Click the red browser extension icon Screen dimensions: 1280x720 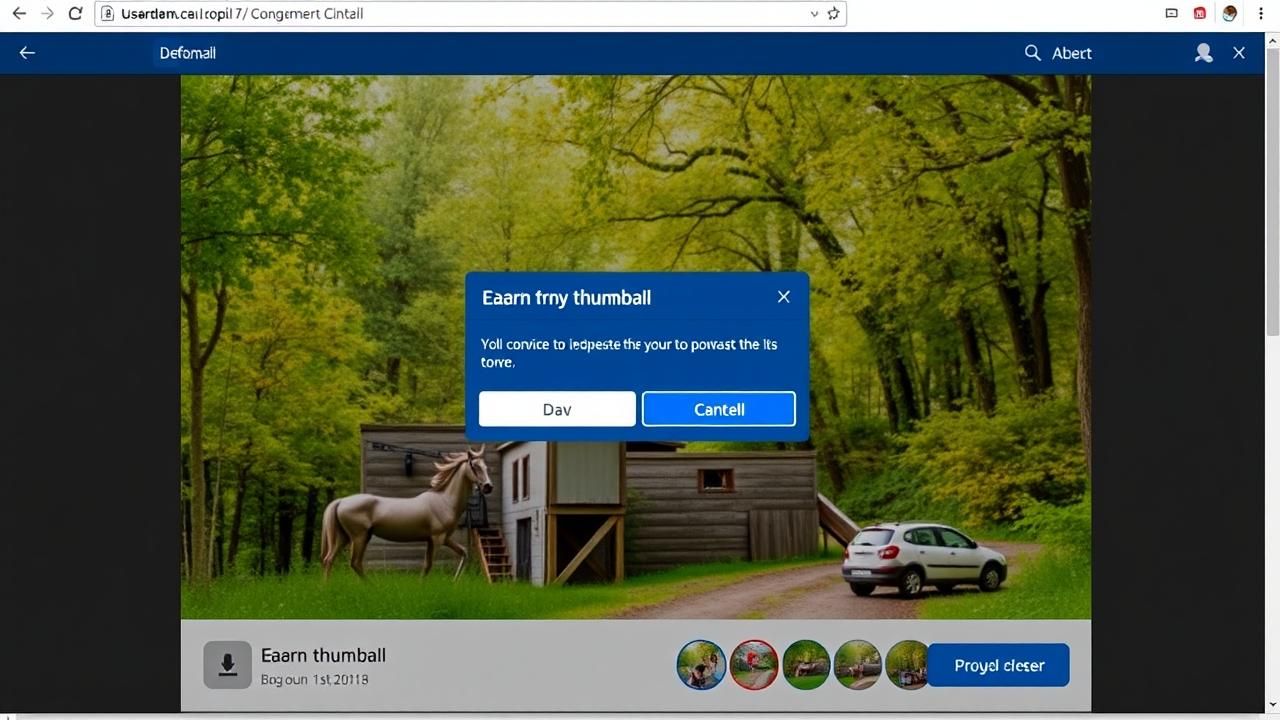click(1200, 14)
